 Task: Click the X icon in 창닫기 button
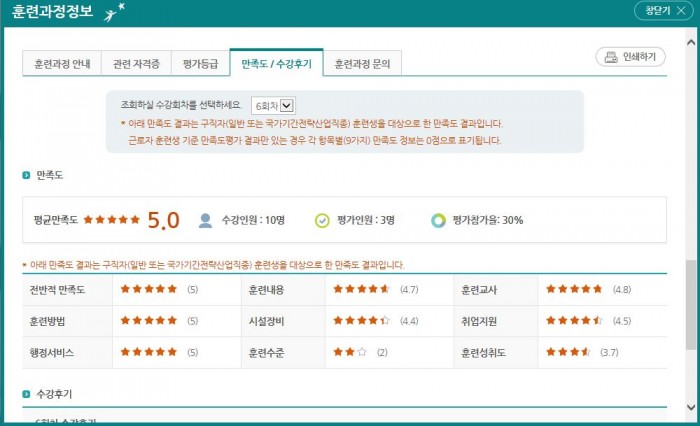pyautogui.click(x=680, y=11)
